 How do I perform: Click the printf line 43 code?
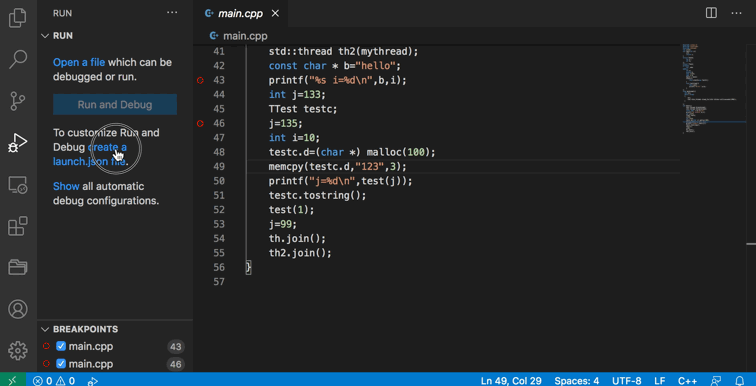coord(338,80)
